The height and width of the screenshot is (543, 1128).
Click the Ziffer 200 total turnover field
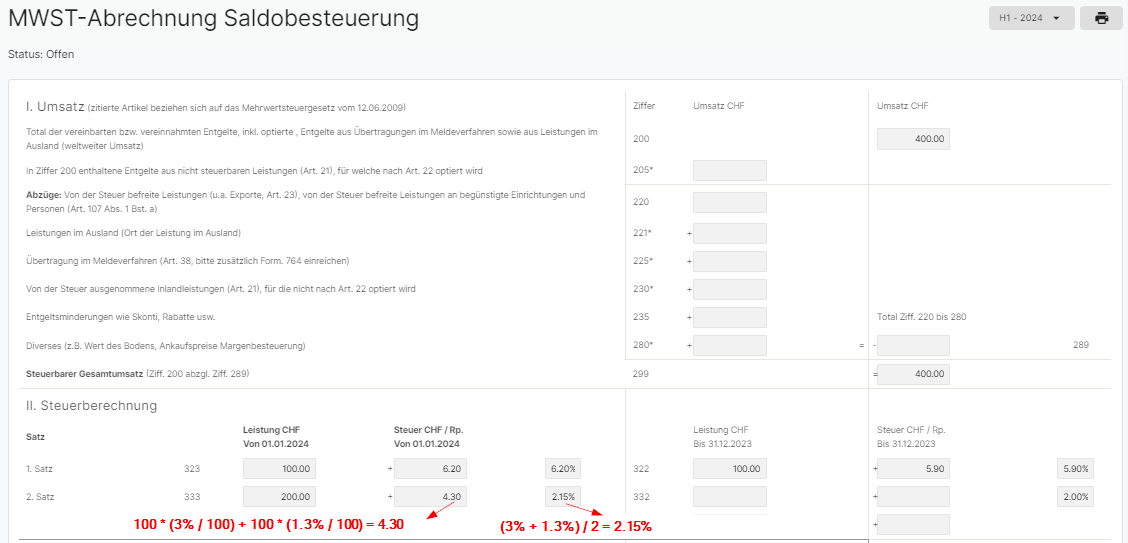914,139
